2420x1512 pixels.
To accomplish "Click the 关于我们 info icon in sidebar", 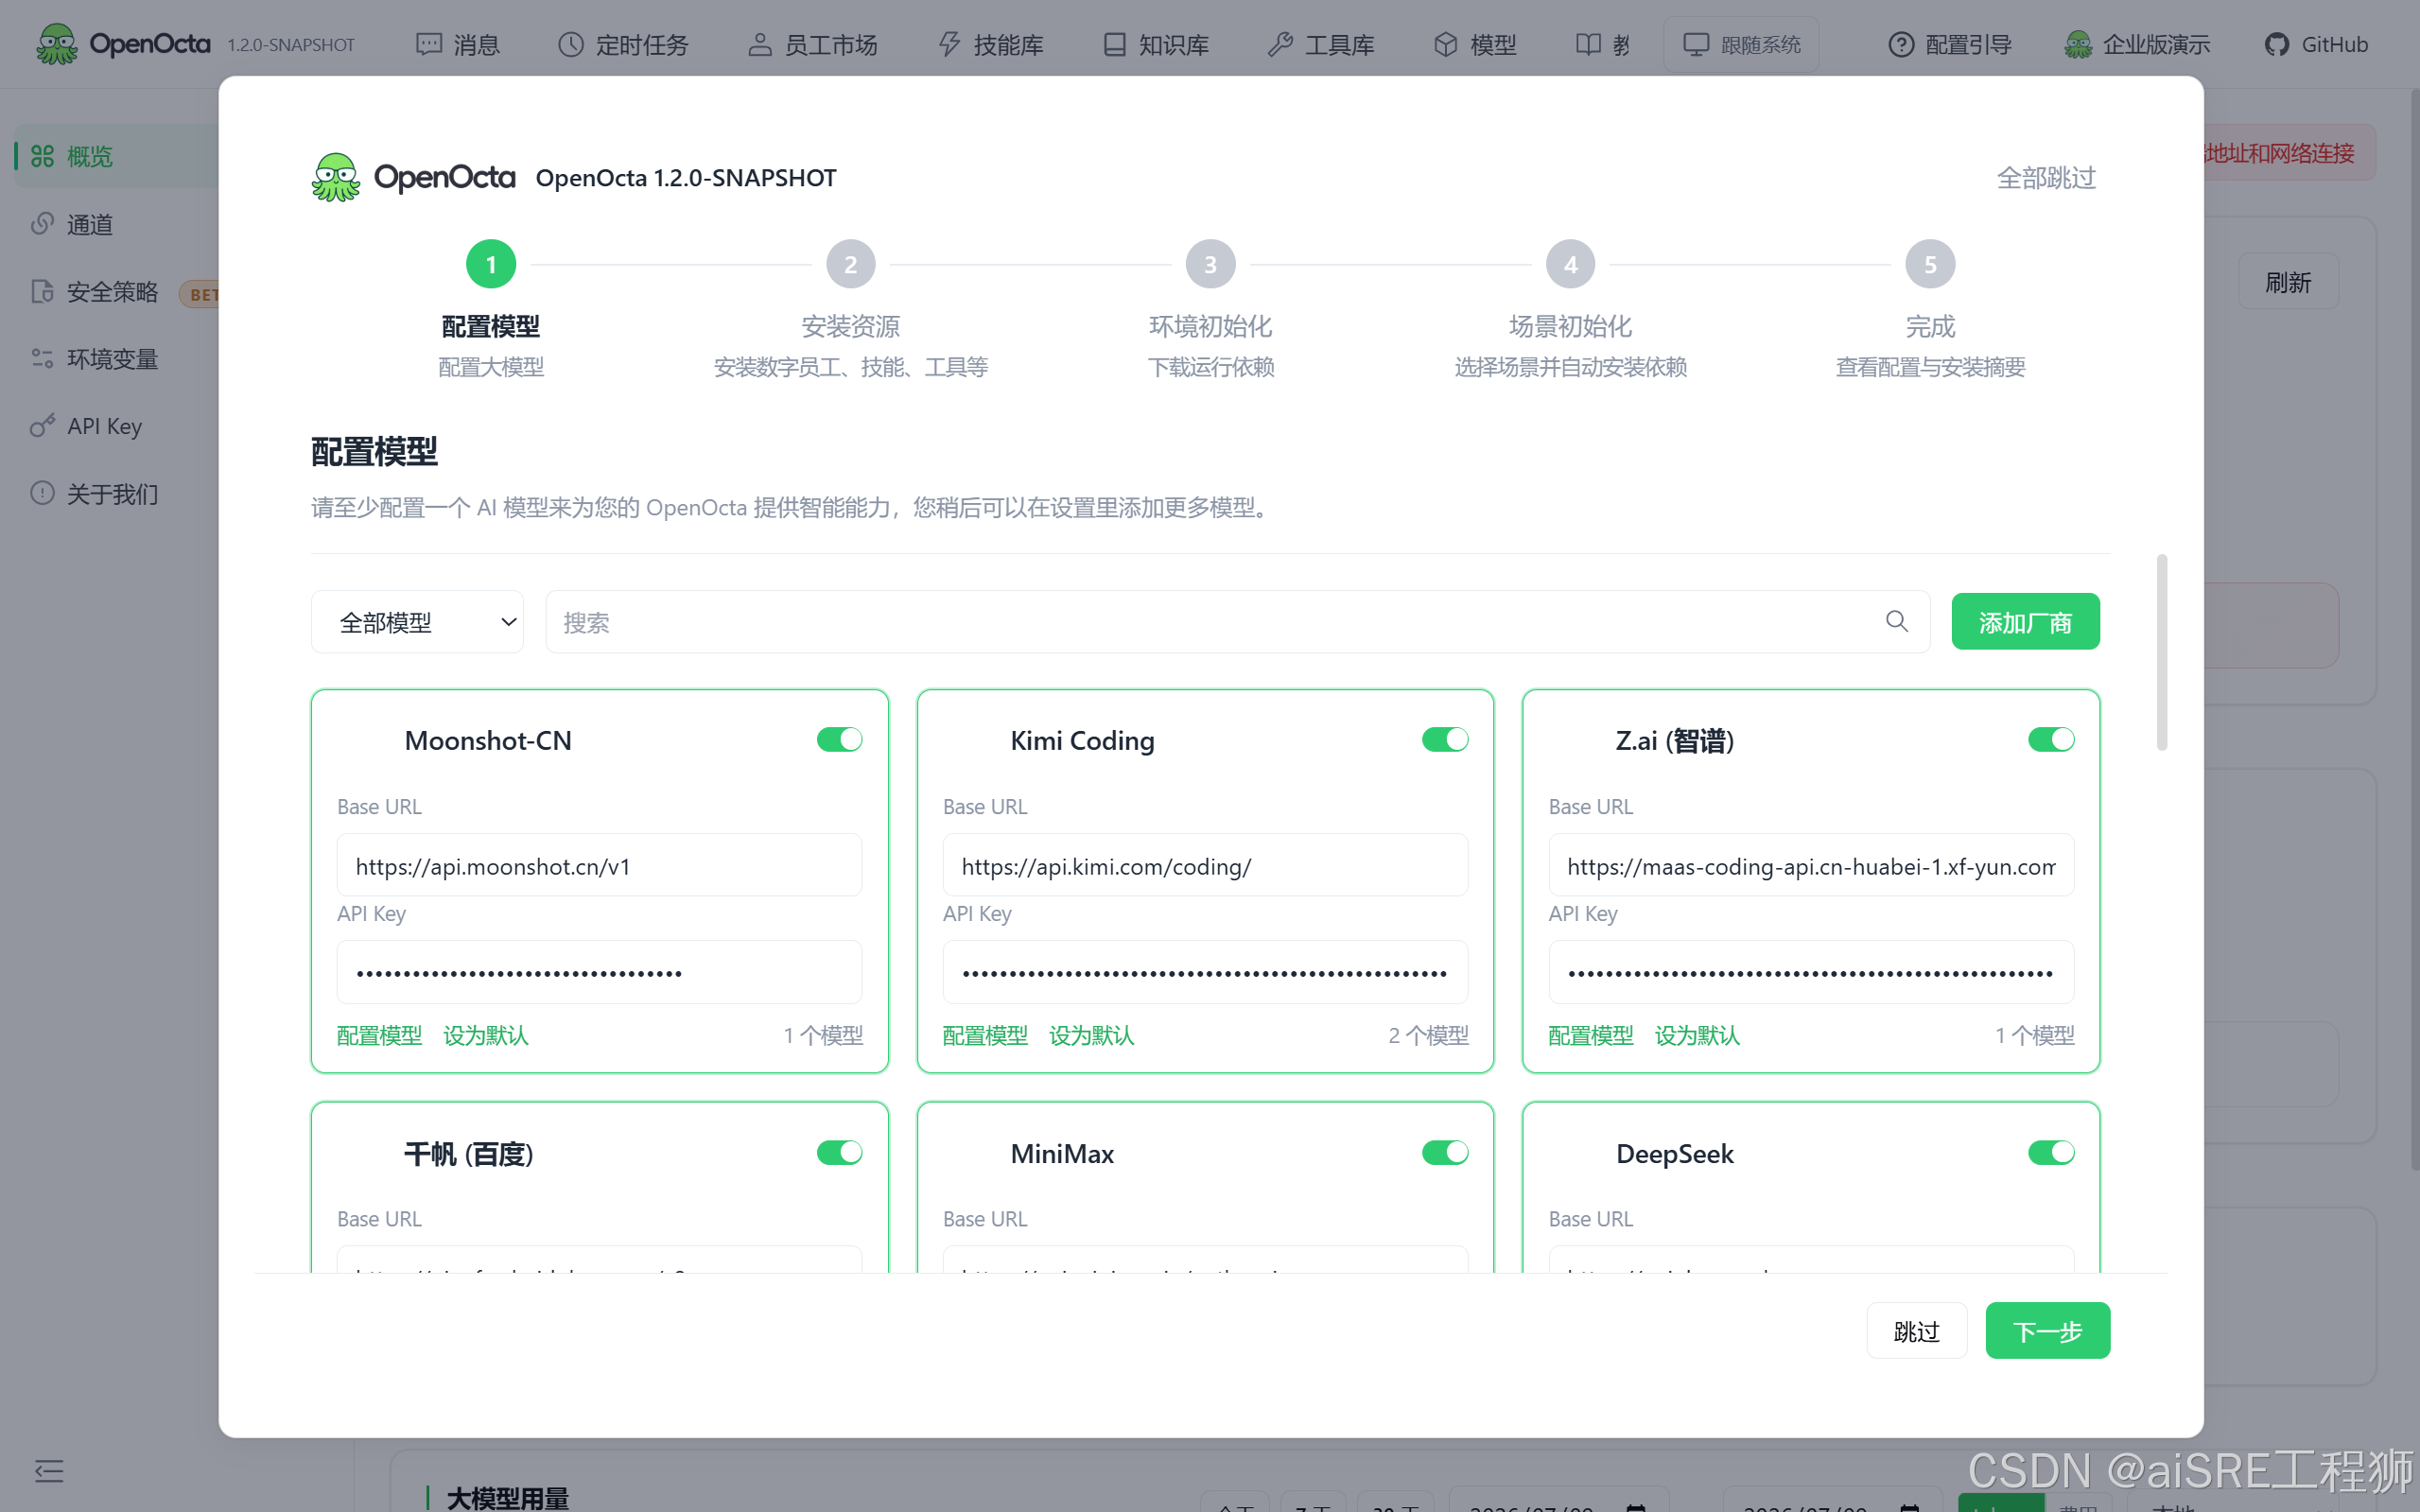I will click(42, 493).
